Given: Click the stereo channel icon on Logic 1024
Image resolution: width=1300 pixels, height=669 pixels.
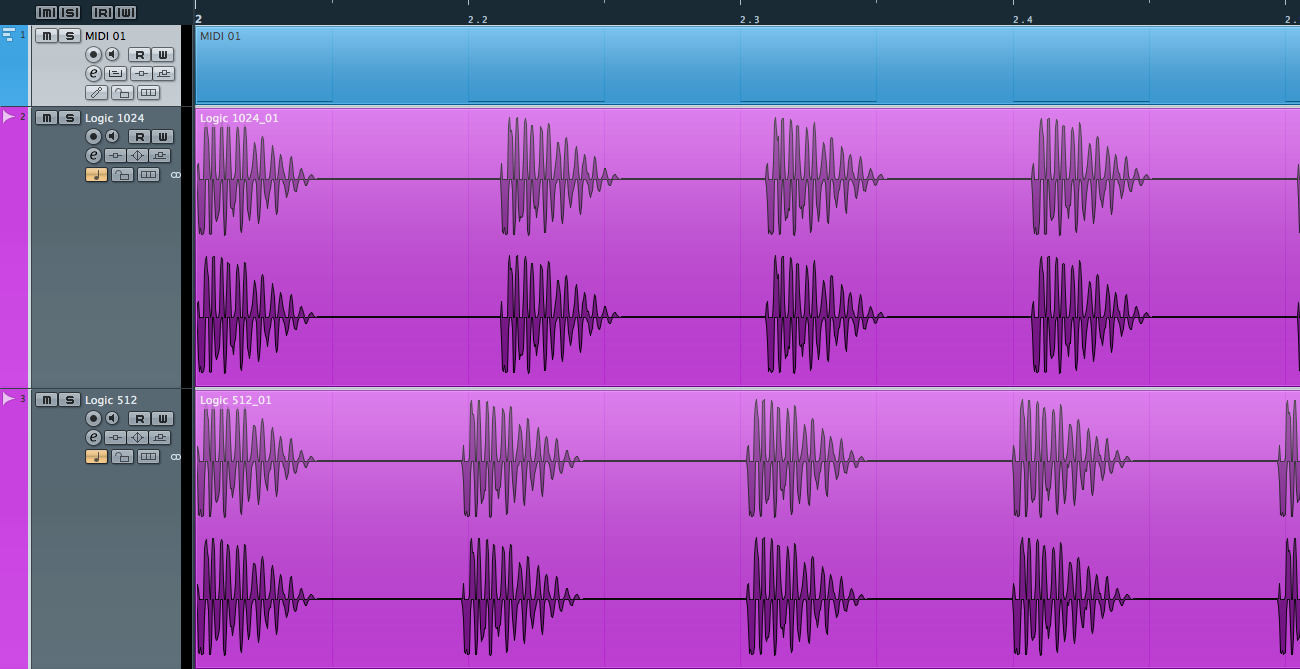Looking at the screenshot, I should point(176,175).
